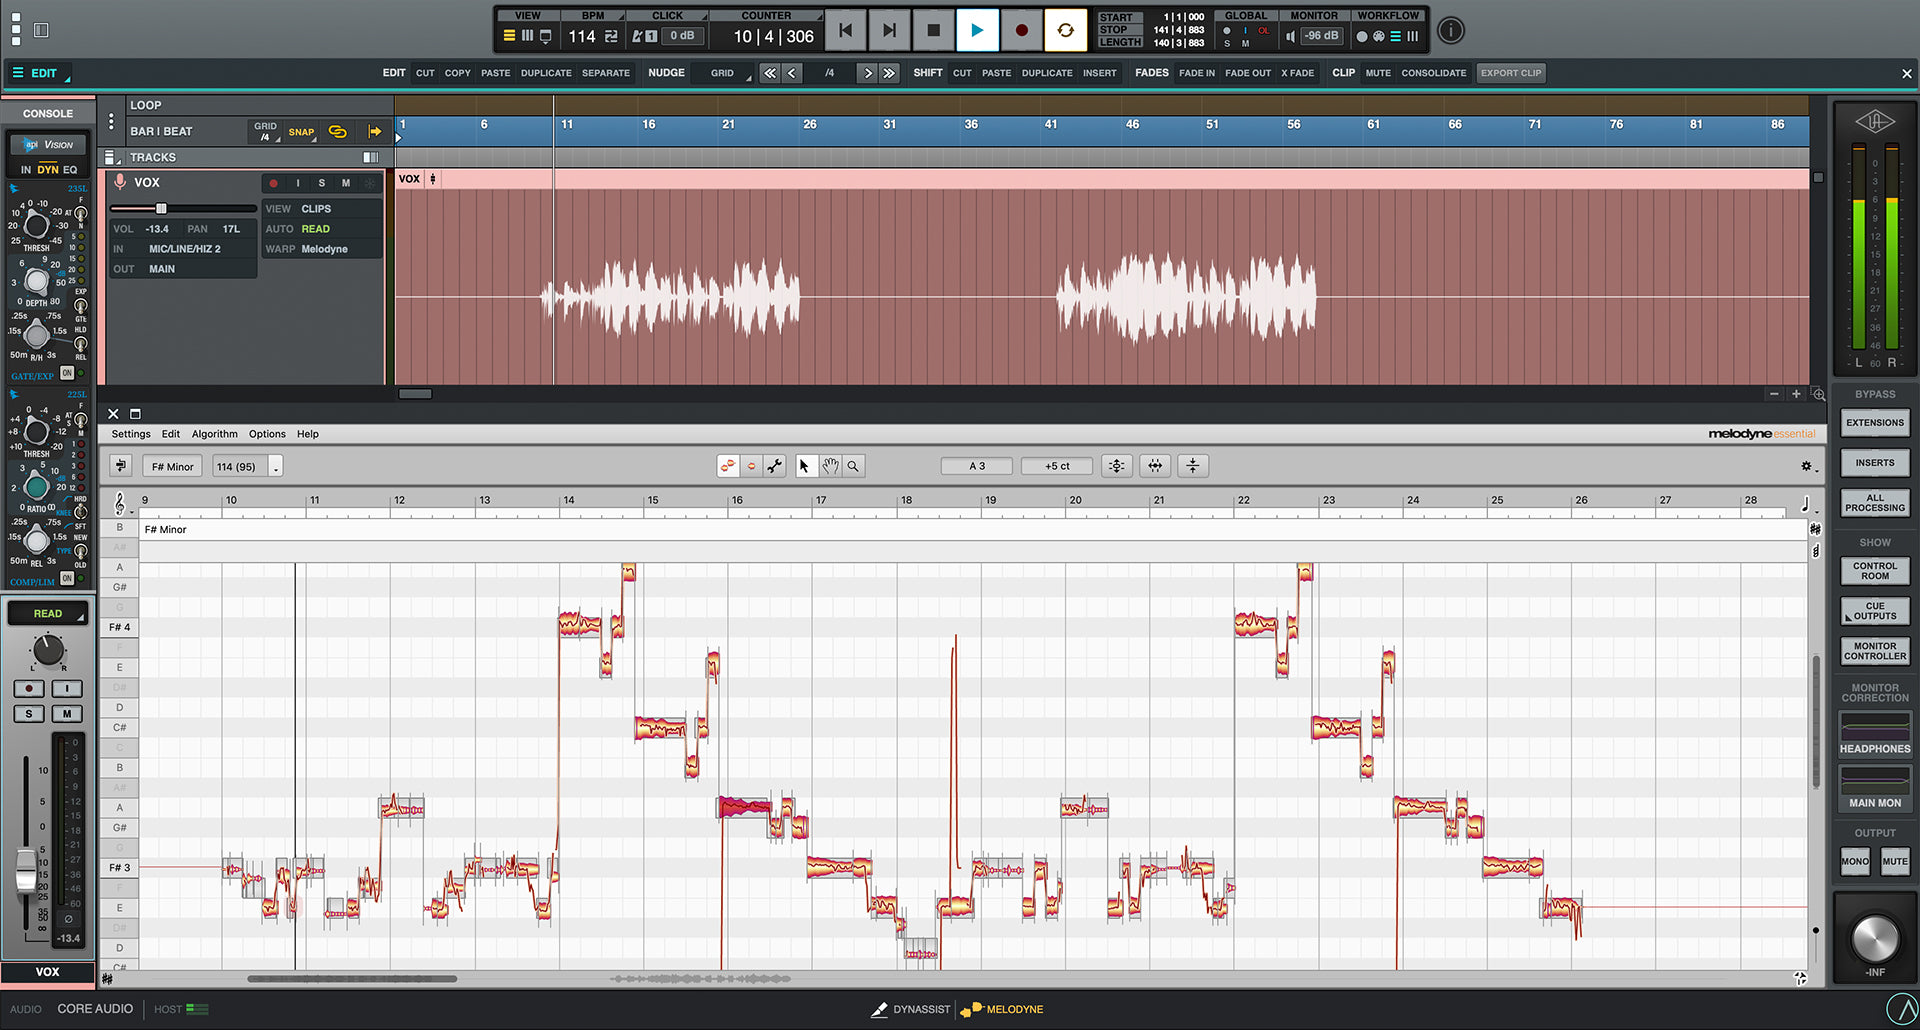Click the info icon next to Workflow

tap(1450, 31)
